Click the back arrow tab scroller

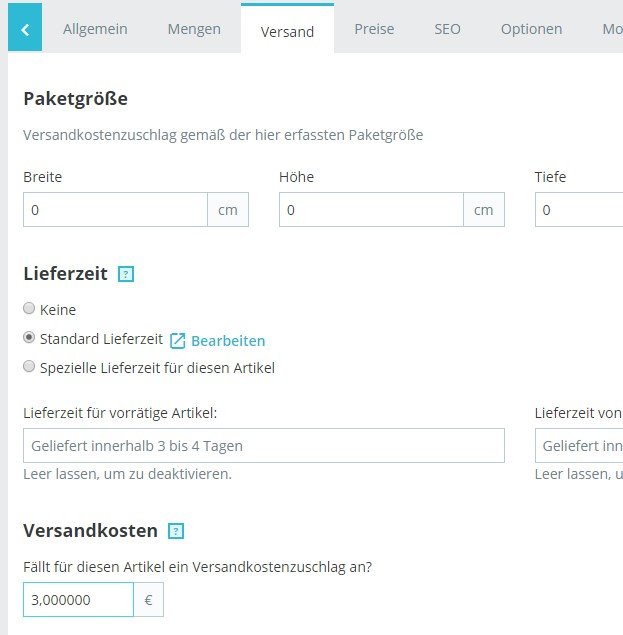pyautogui.click(x=24, y=29)
